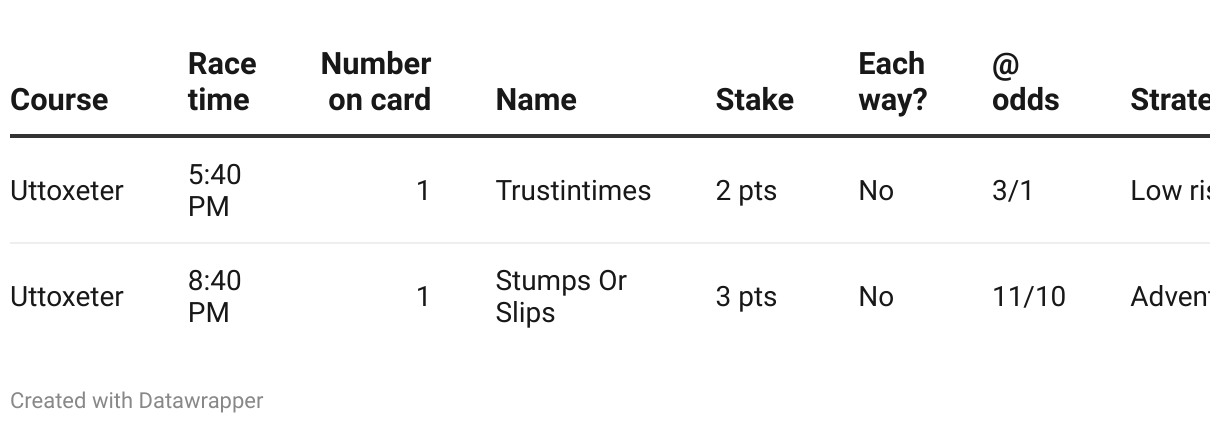The image size is (1220, 424).
Task: Select the Trustintimes horse name cell
Action: pyautogui.click(x=573, y=191)
